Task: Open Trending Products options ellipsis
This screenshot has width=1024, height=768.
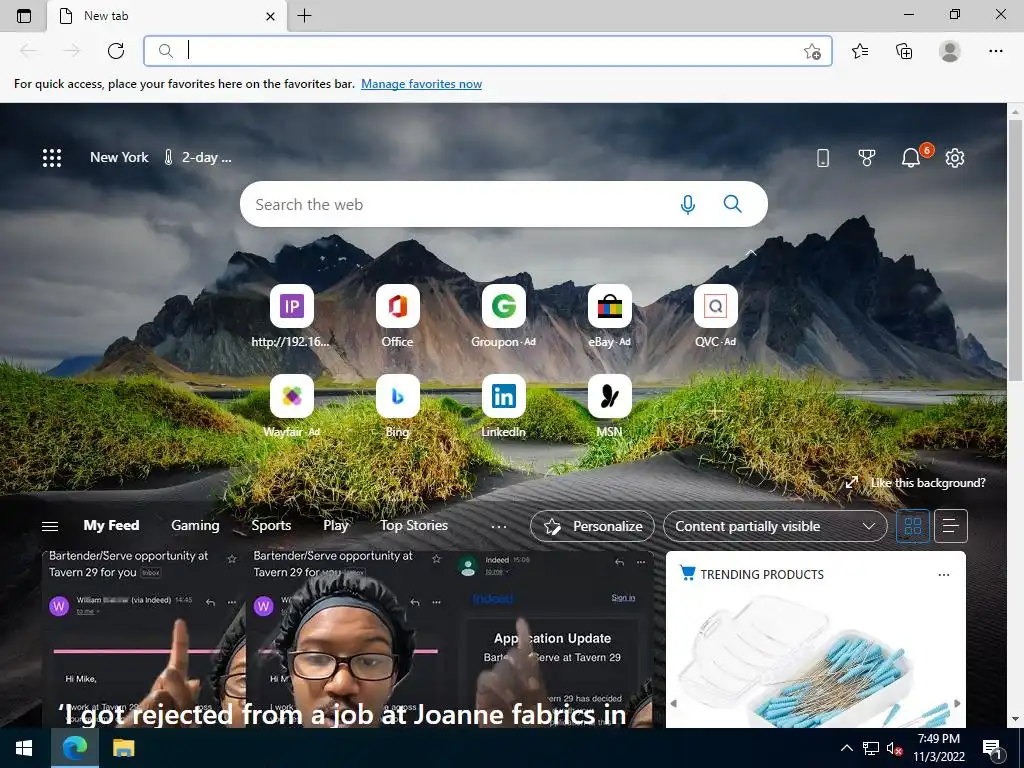Action: click(x=944, y=575)
